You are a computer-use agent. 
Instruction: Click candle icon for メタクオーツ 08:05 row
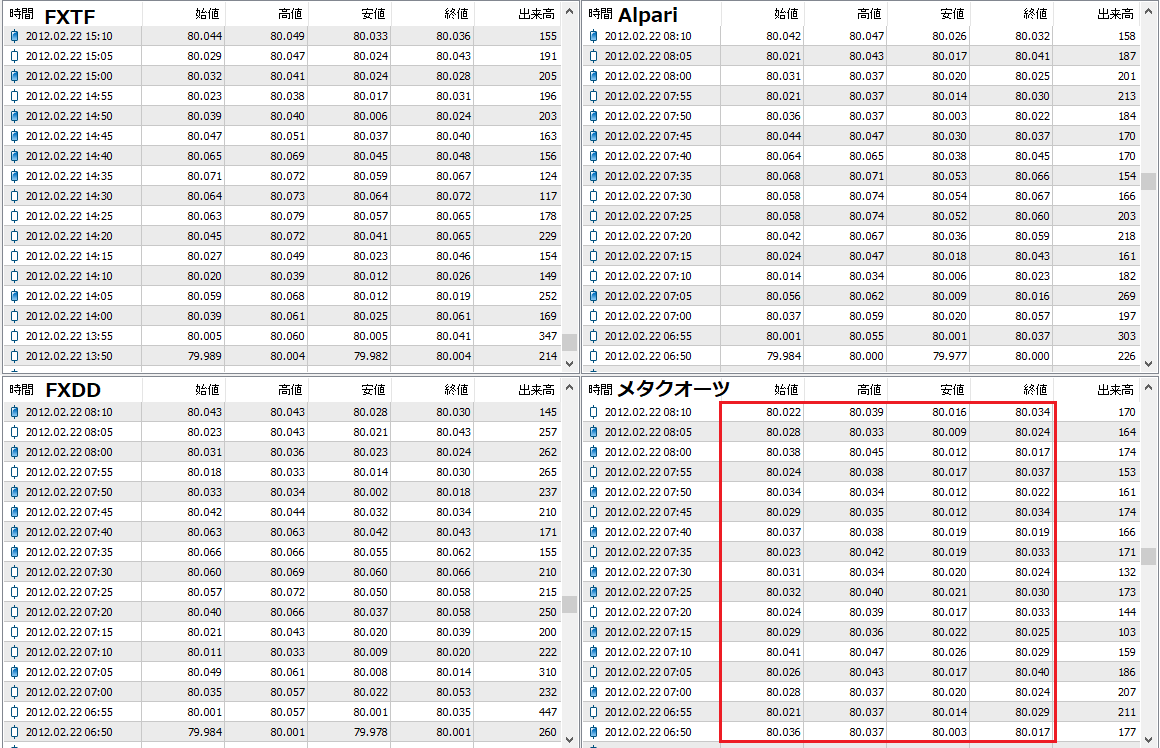pyautogui.click(x=593, y=431)
